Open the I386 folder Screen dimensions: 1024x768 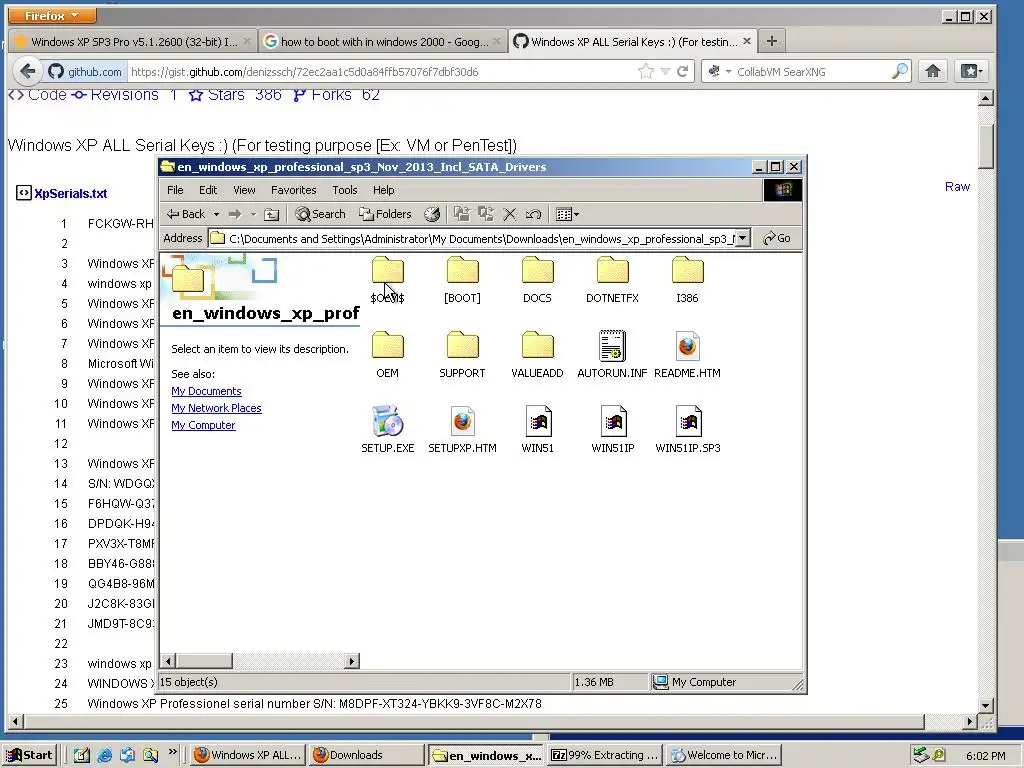(687, 280)
